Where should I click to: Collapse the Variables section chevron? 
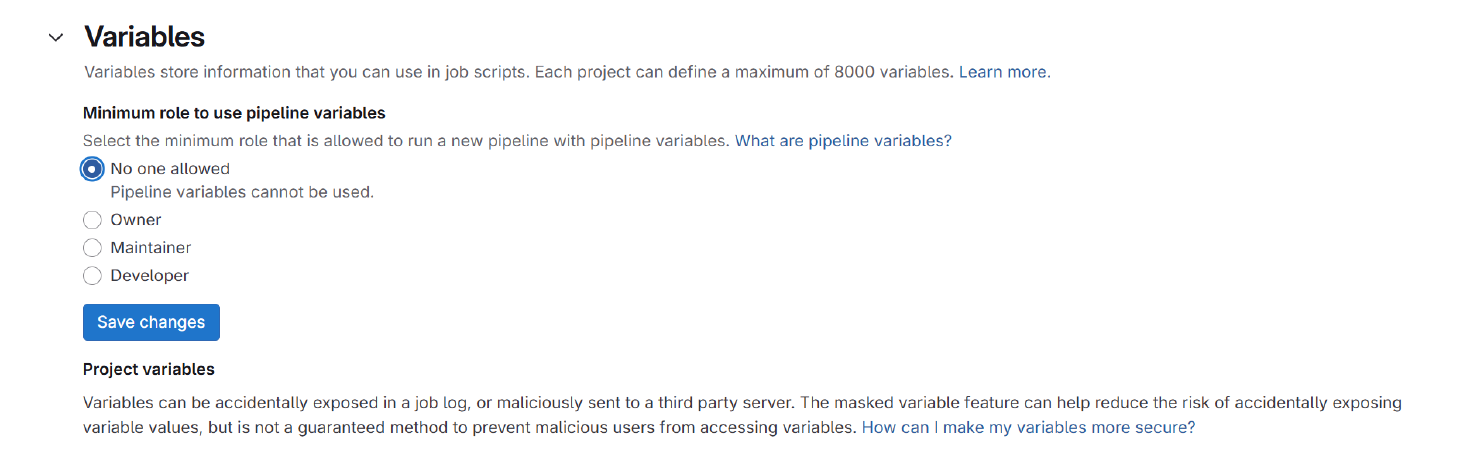click(x=56, y=38)
